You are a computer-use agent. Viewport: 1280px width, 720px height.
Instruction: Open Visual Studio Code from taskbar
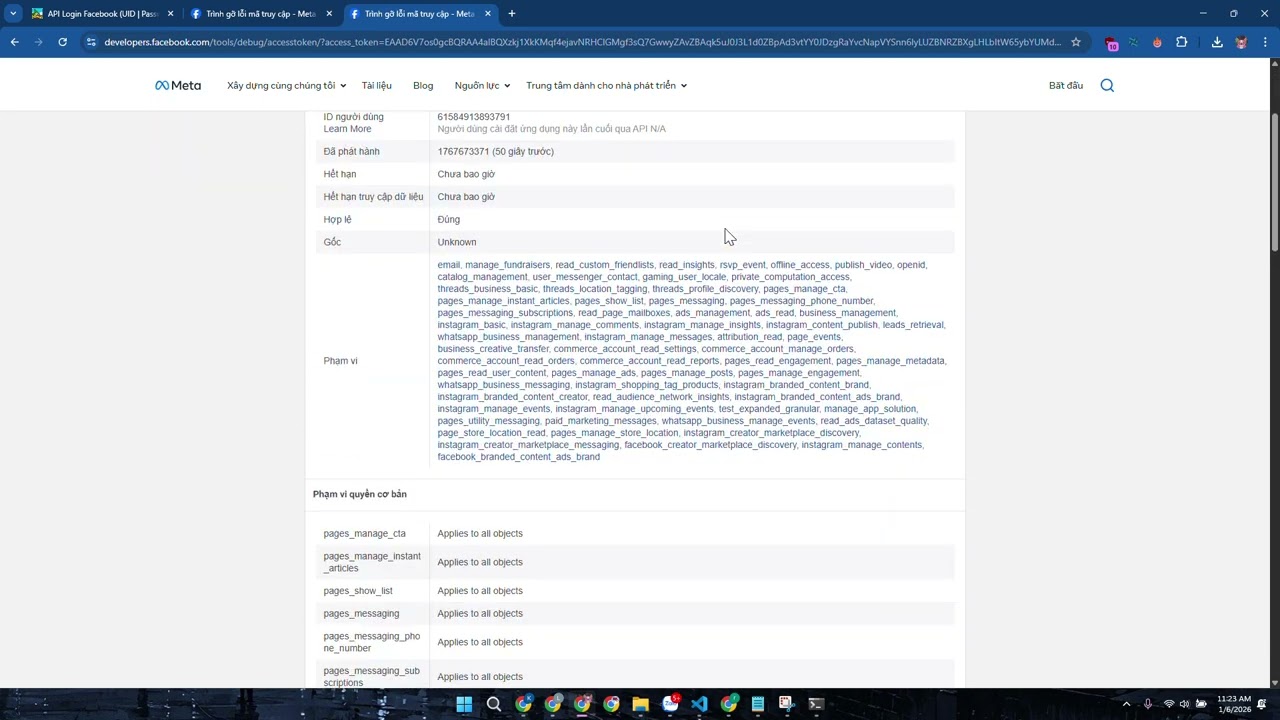coord(699,704)
